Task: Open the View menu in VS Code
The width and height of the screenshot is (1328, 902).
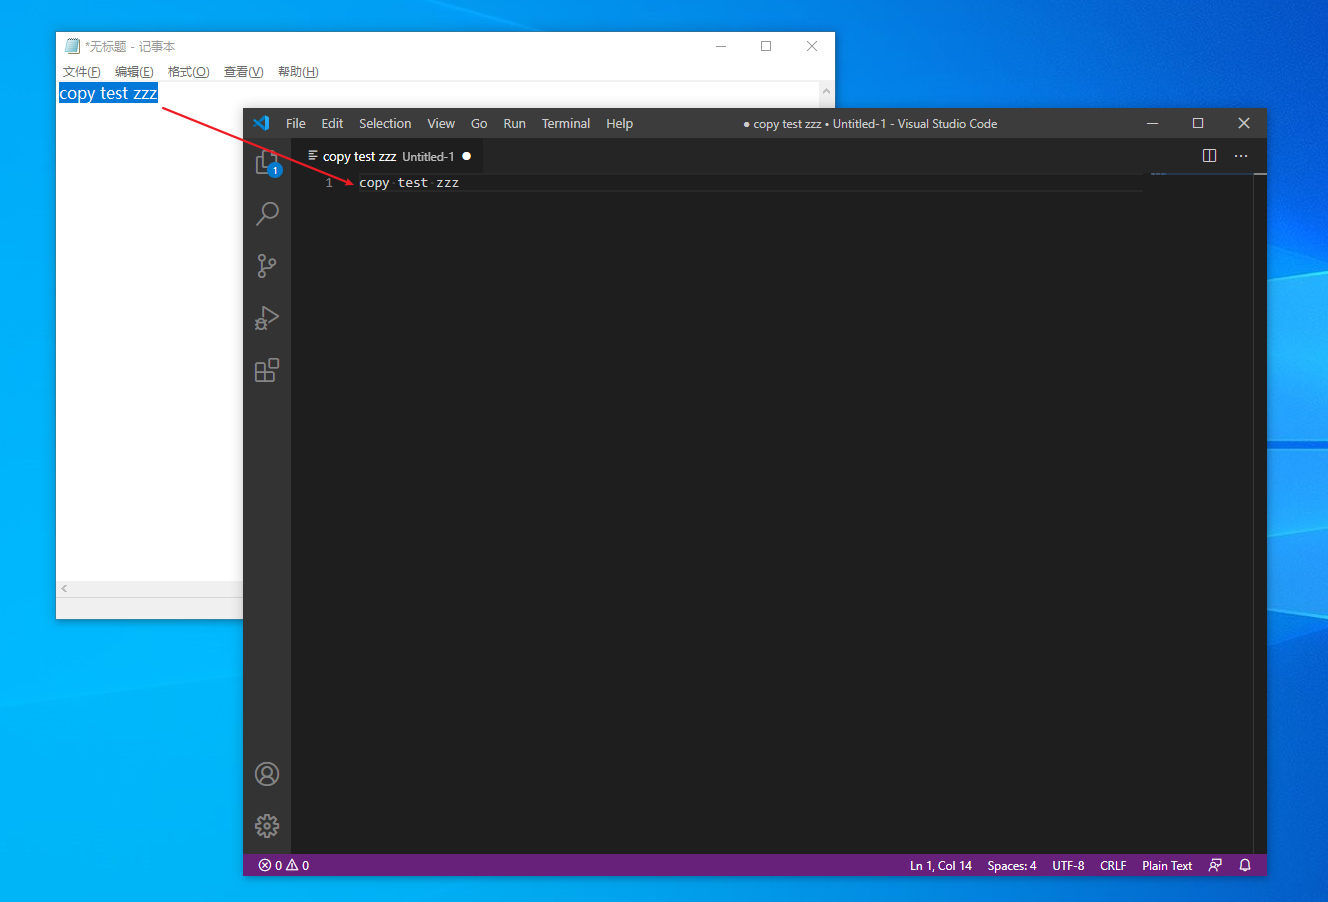Action: pos(441,123)
